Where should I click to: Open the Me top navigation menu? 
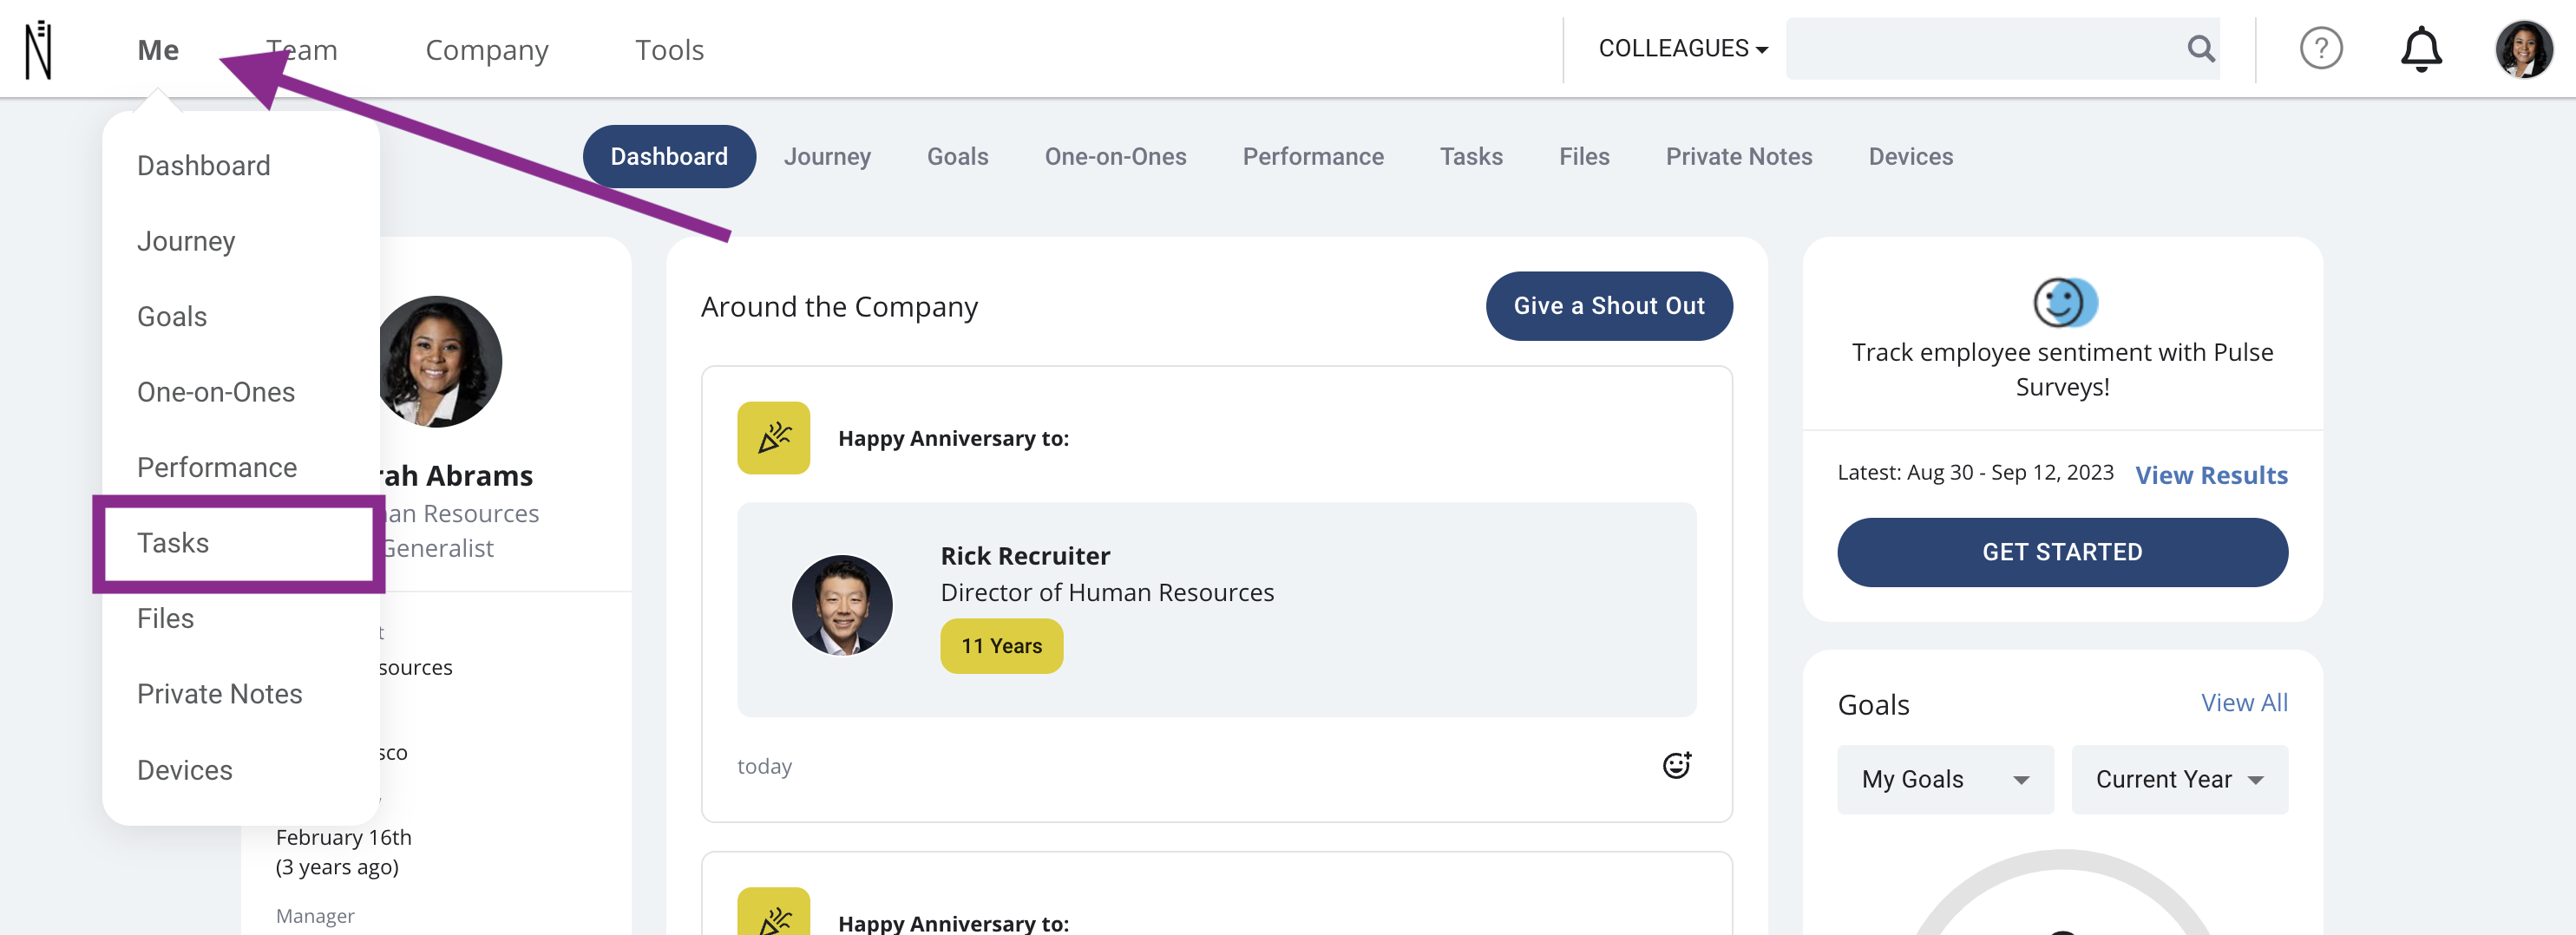pyautogui.click(x=158, y=50)
